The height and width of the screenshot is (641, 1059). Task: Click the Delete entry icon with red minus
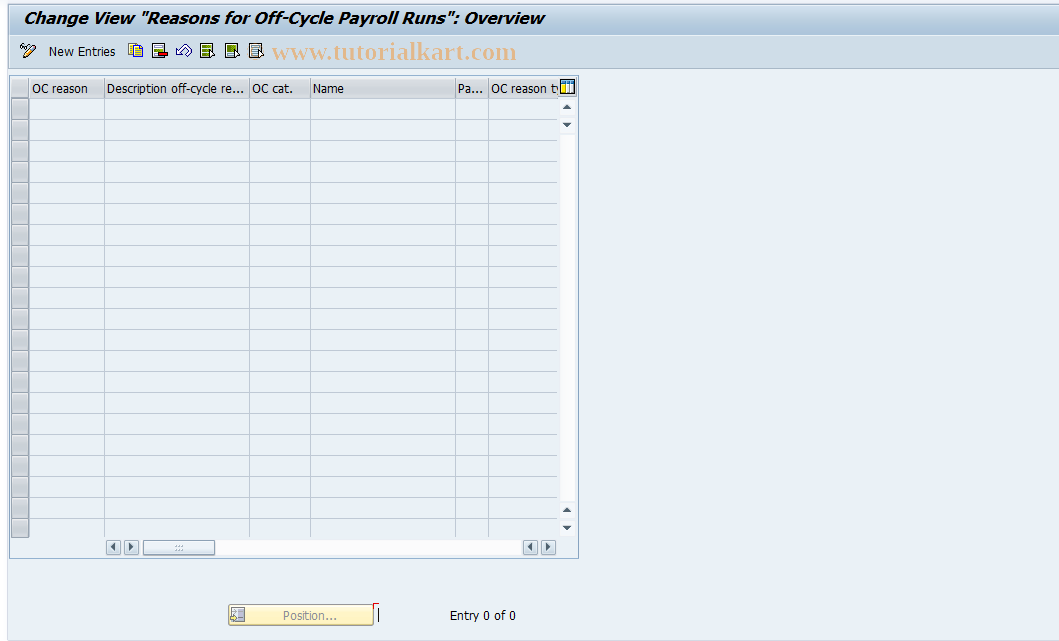(159, 51)
